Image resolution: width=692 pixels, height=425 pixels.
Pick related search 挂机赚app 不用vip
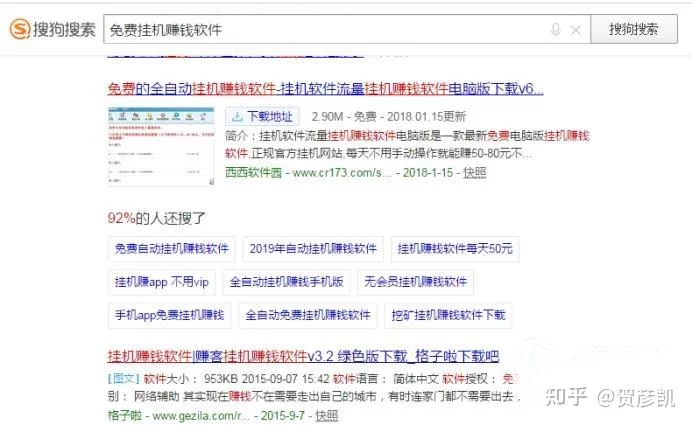(161, 282)
